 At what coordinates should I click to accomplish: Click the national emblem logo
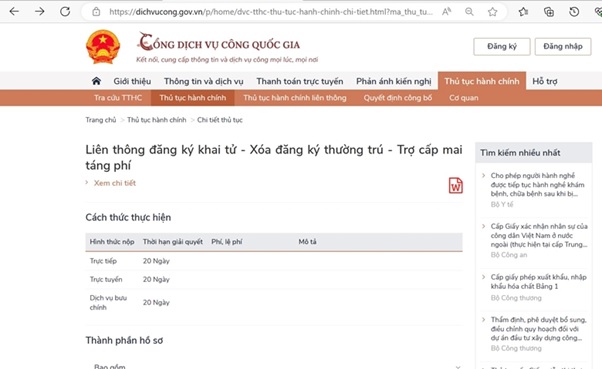(x=103, y=47)
